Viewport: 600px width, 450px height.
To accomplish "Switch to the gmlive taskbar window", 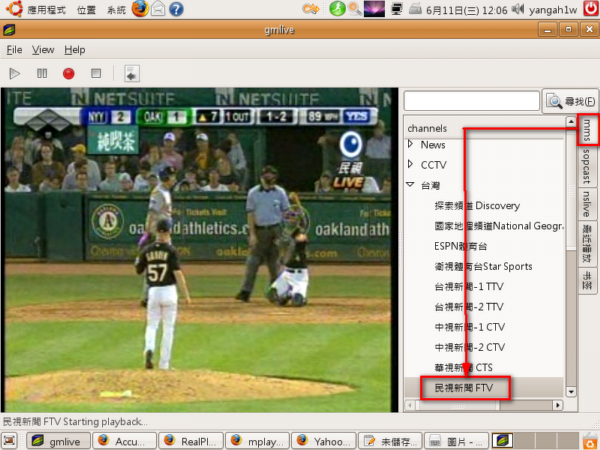I will pos(58,441).
